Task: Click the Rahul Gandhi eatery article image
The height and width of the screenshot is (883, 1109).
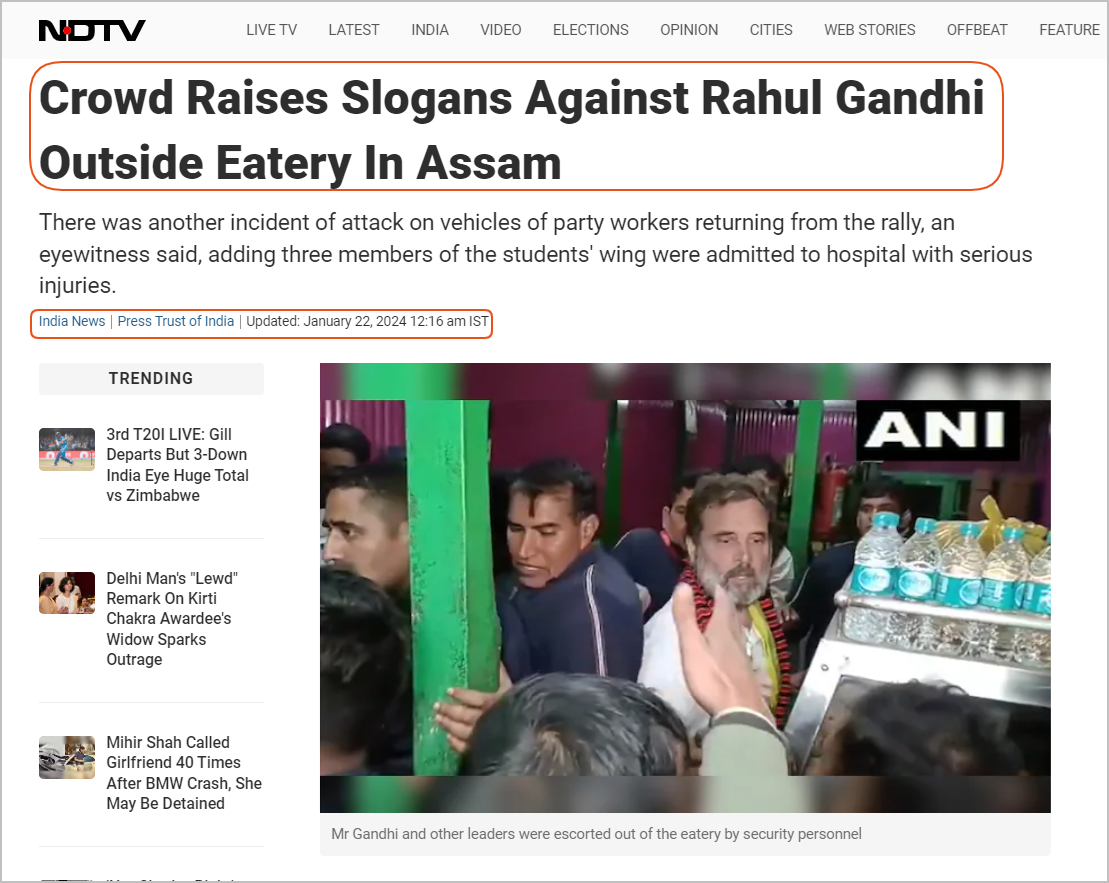Action: [x=685, y=588]
